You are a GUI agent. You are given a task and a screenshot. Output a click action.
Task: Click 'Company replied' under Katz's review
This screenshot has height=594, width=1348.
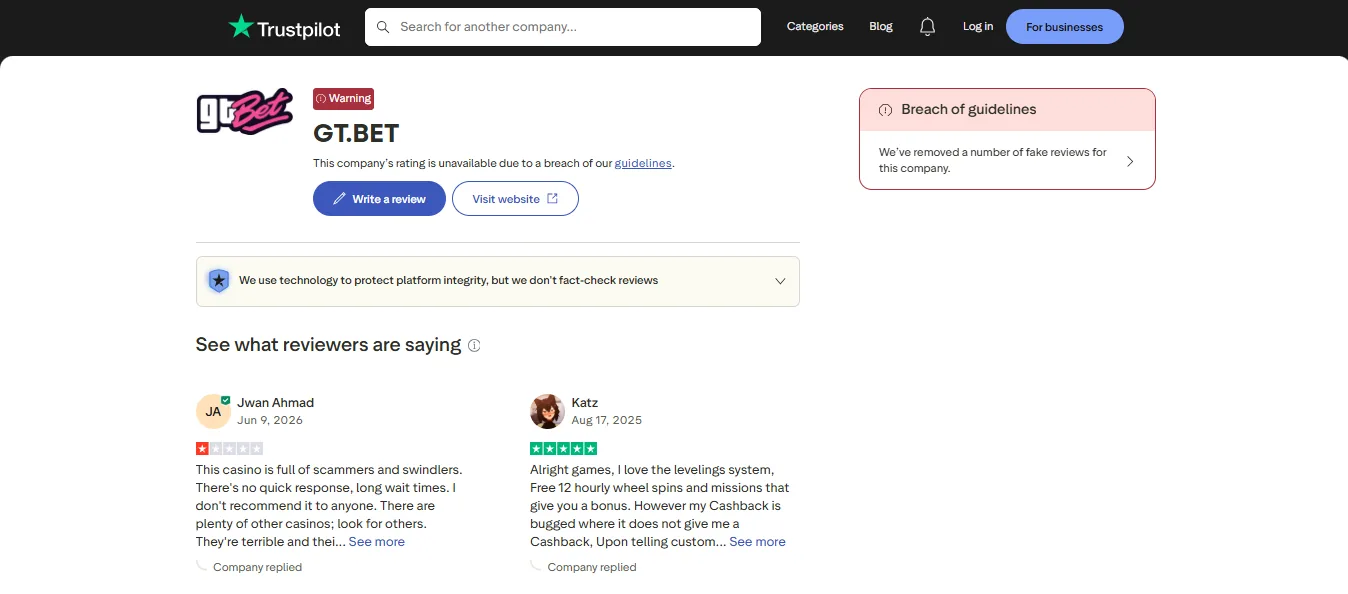point(592,567)
